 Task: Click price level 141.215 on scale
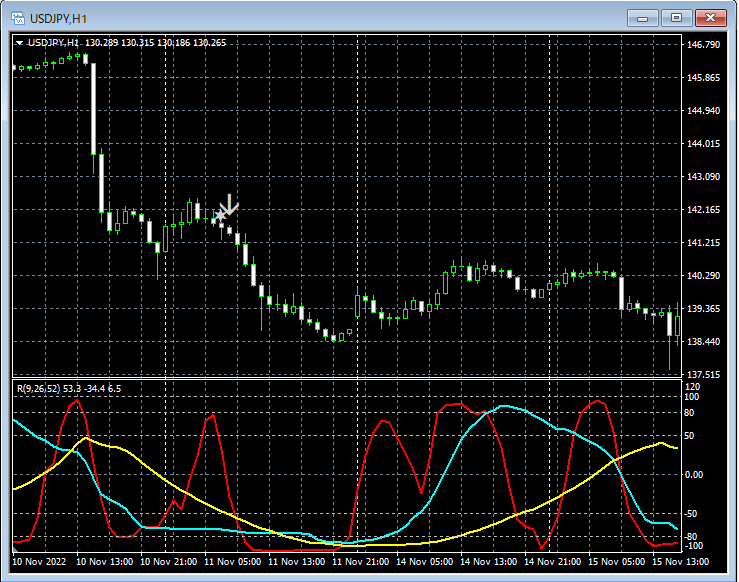[704, 243]
